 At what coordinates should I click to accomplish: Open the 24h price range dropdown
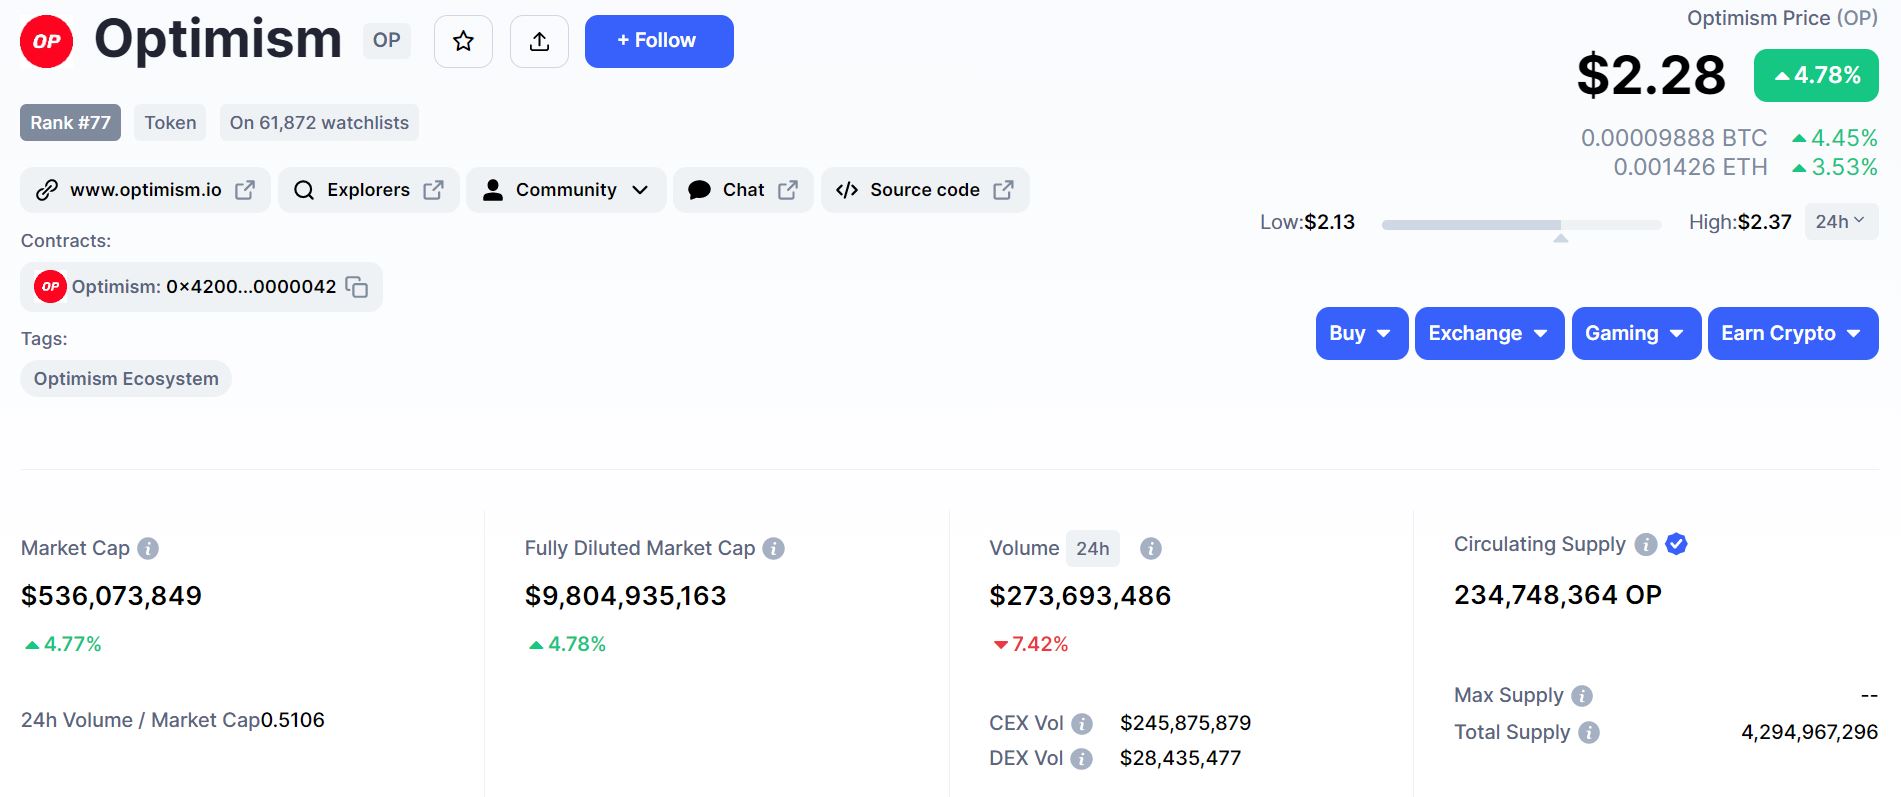coord(1841,222)
